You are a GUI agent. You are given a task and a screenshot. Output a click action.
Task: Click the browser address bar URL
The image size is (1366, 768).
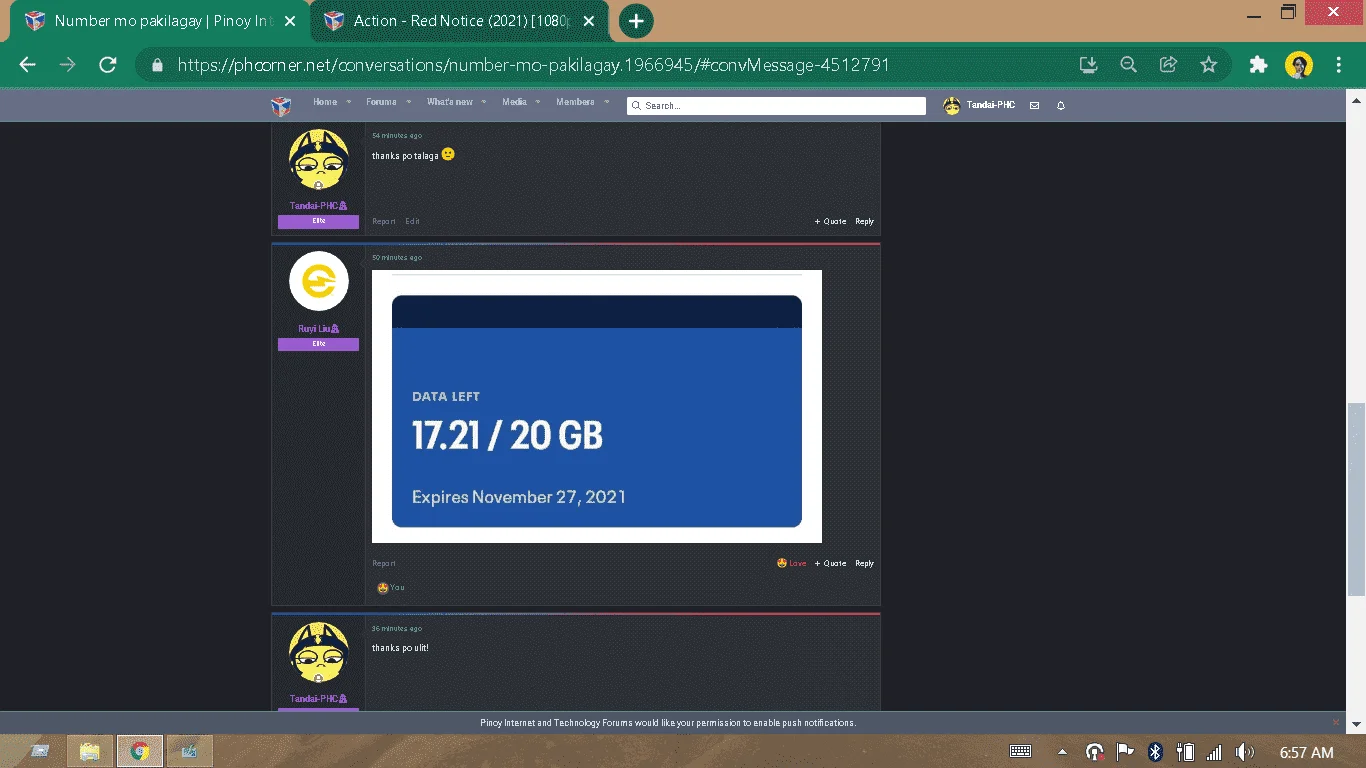(534, 65)
